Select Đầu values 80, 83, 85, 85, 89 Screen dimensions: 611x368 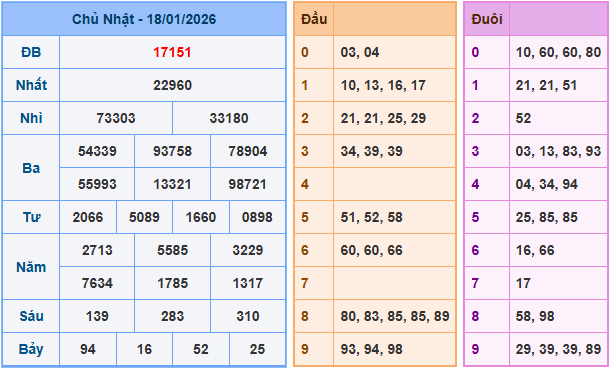tap(395, 316)
